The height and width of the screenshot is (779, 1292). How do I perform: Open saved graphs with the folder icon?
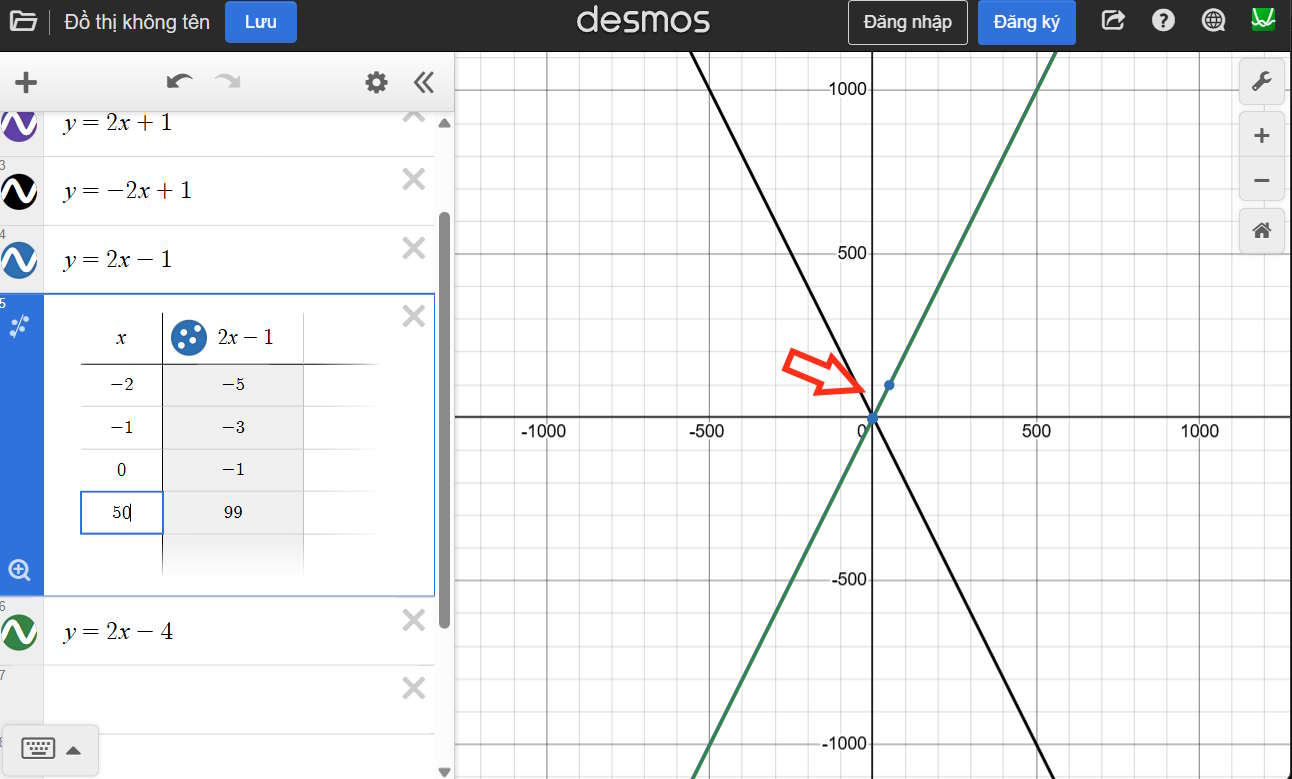pyautogui.click(x=24, y=20)
